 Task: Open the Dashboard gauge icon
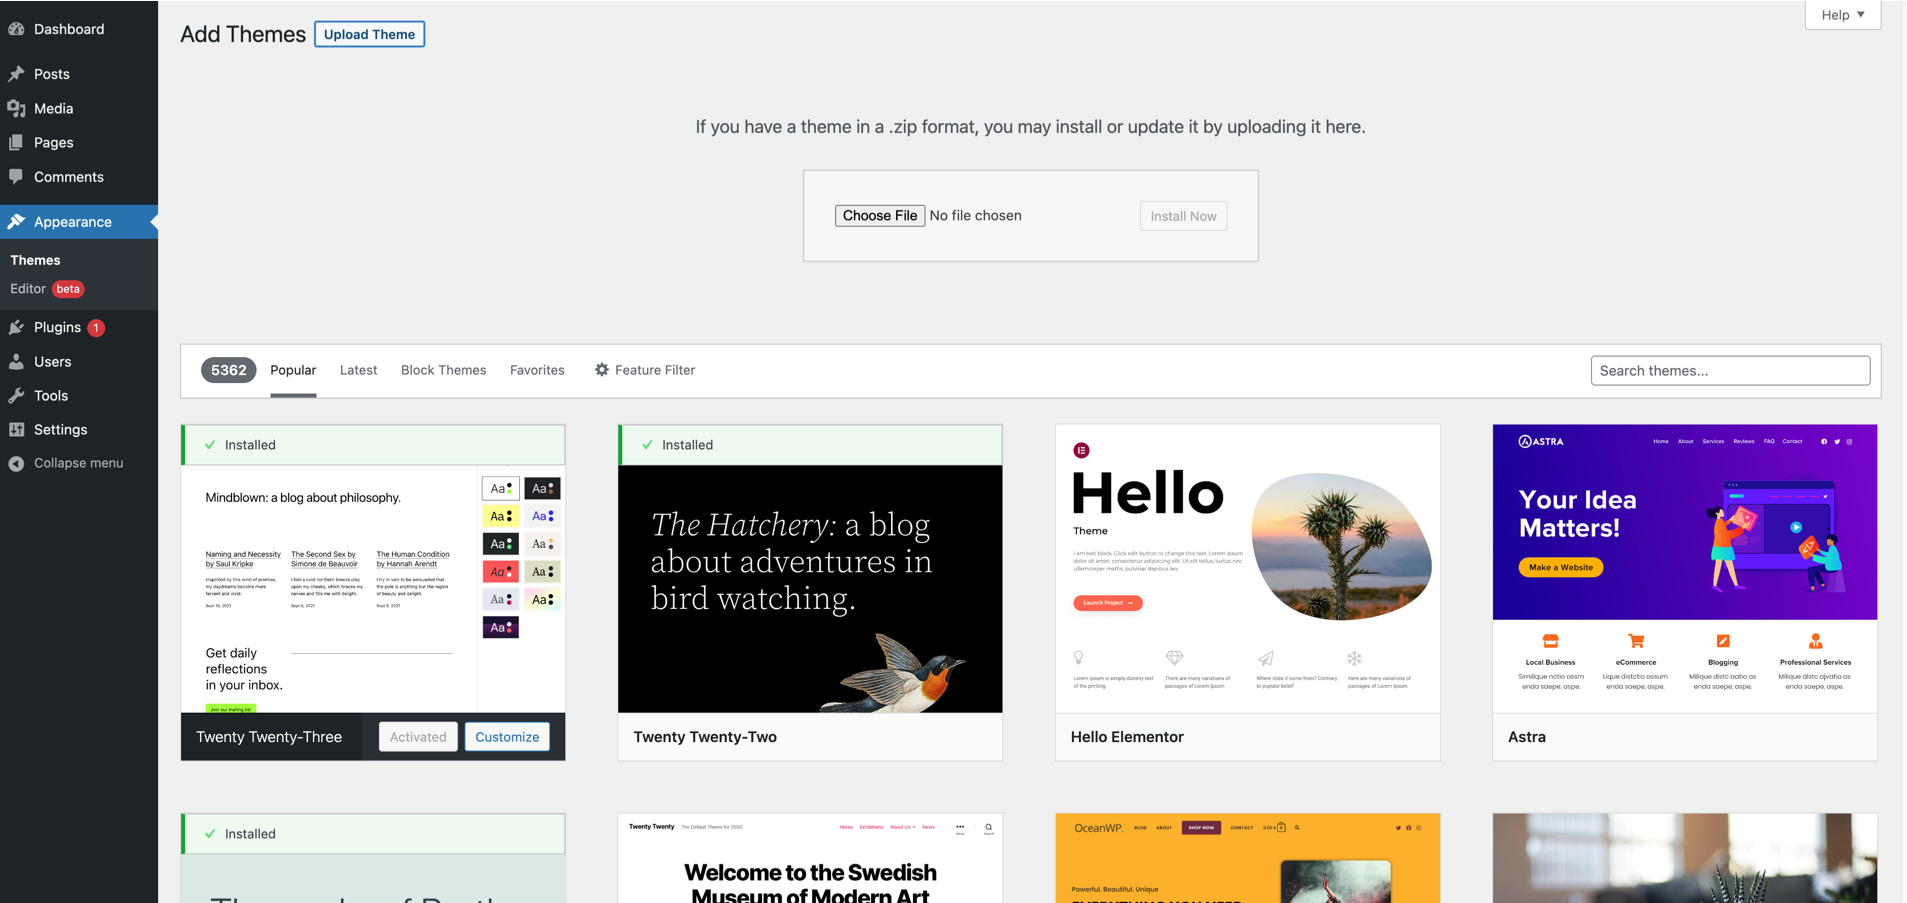click(x=16, y=29)
